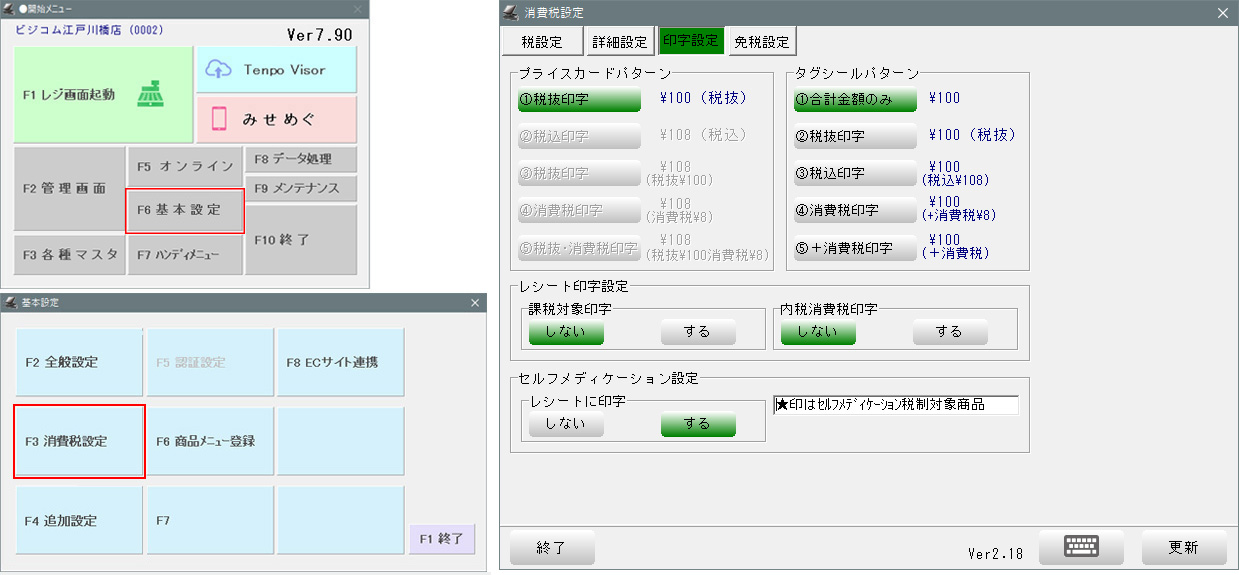Click the 消費税設定 title bar app icon
The height and width of the screenshot is (575, 1239).
[x=511, y=13]
